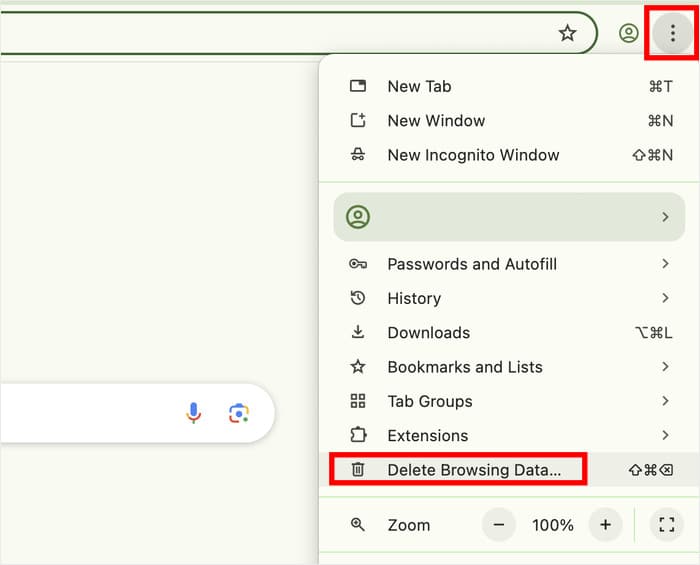Choose New Window from the menu
The image size is (700, 565).
coord(509,120)
